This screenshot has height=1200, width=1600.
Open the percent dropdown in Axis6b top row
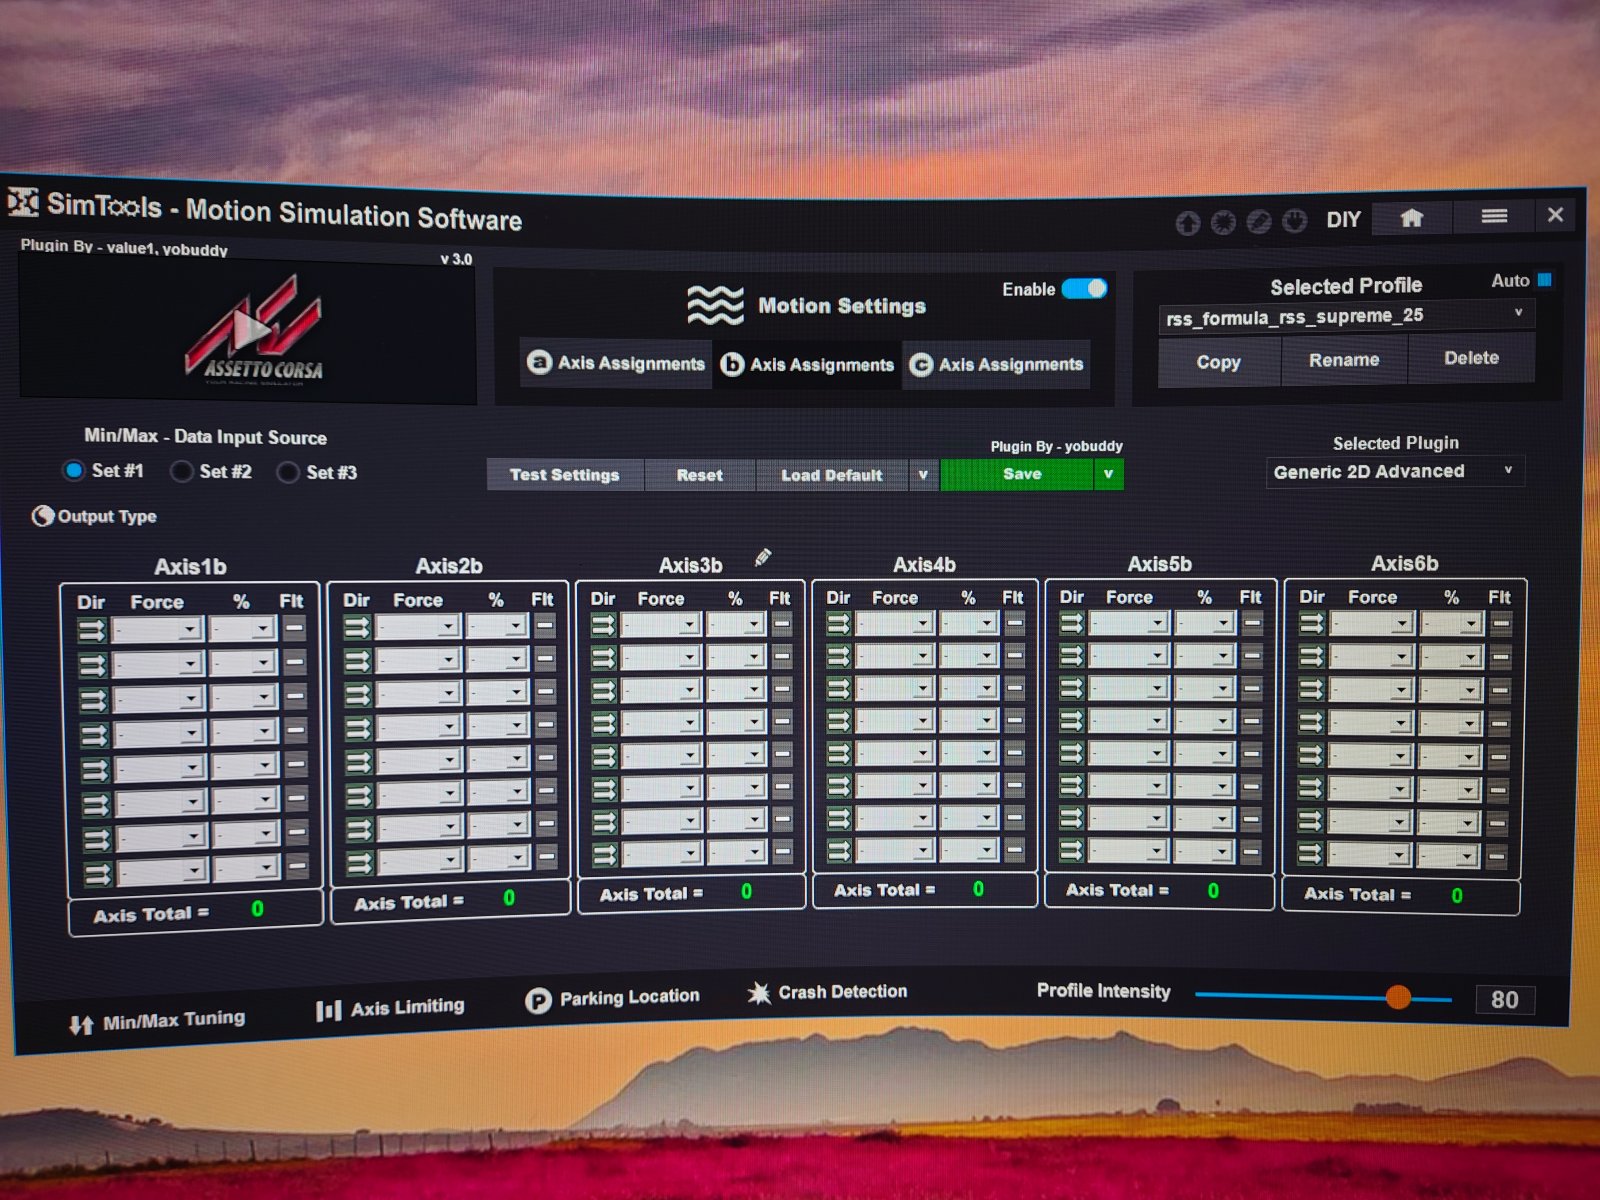tap(1453, 624)
